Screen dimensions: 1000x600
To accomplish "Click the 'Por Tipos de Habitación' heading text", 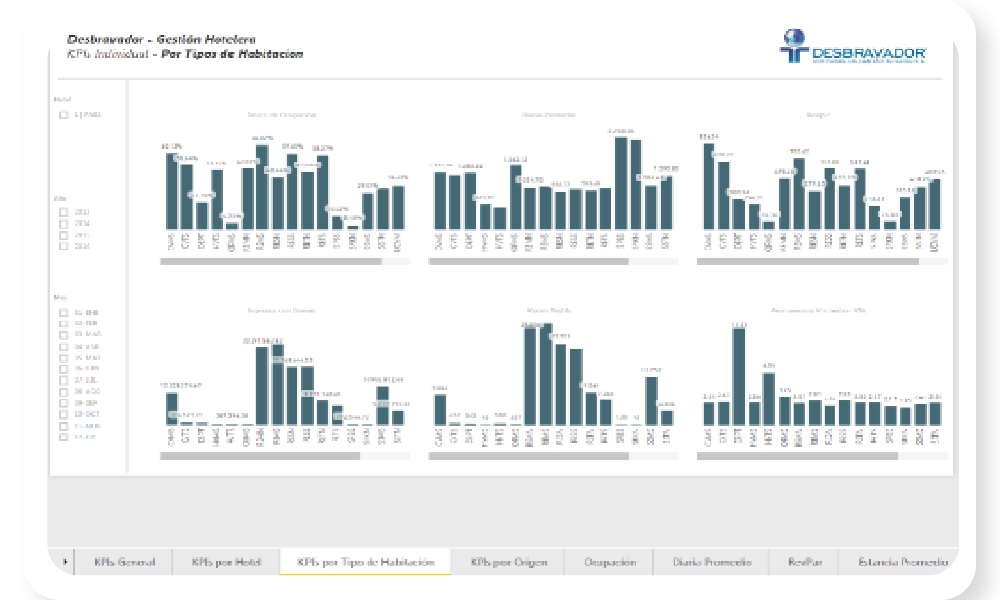I will coord(232,54).
